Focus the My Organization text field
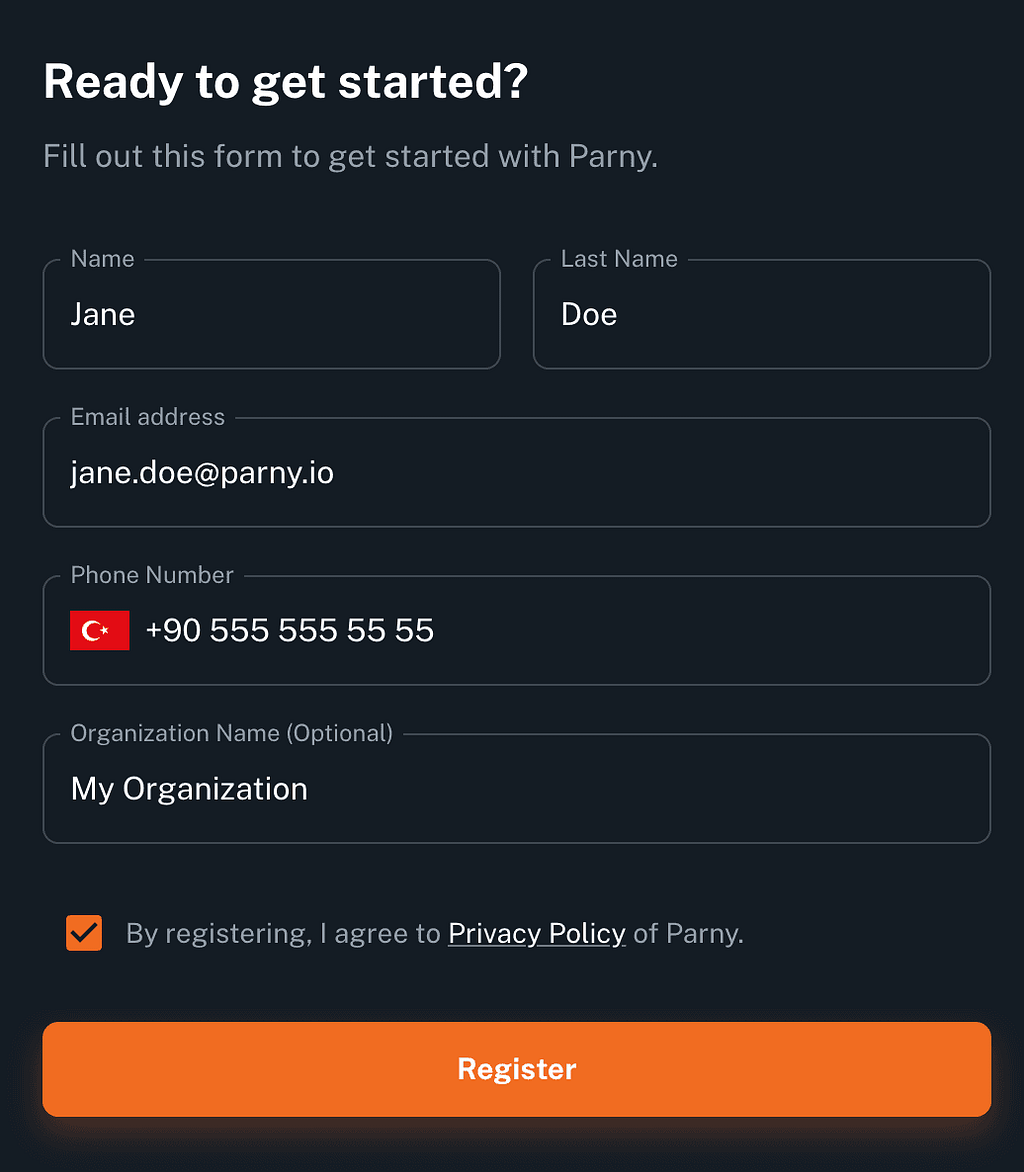 pyautogui.click(x=516, y=789)
